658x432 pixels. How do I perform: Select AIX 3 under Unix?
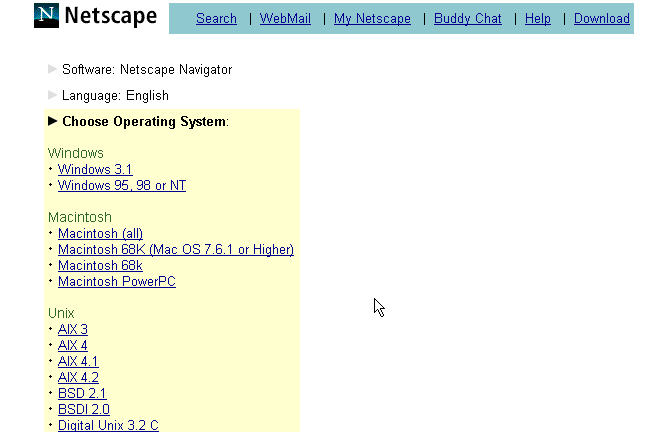pos(73,330)
